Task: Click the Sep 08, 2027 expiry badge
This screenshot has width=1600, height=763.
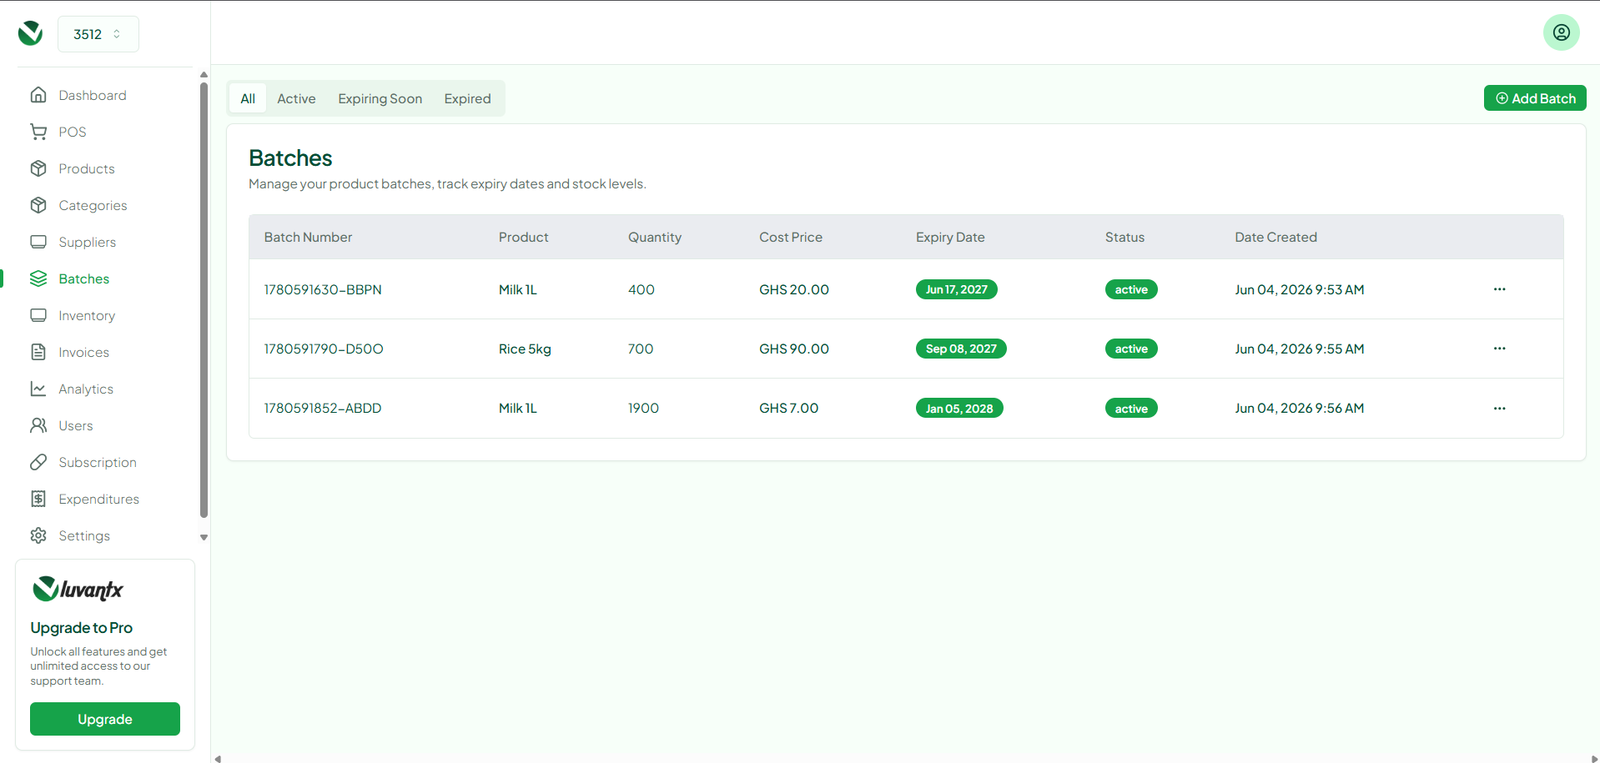Action: click(961, 348)
